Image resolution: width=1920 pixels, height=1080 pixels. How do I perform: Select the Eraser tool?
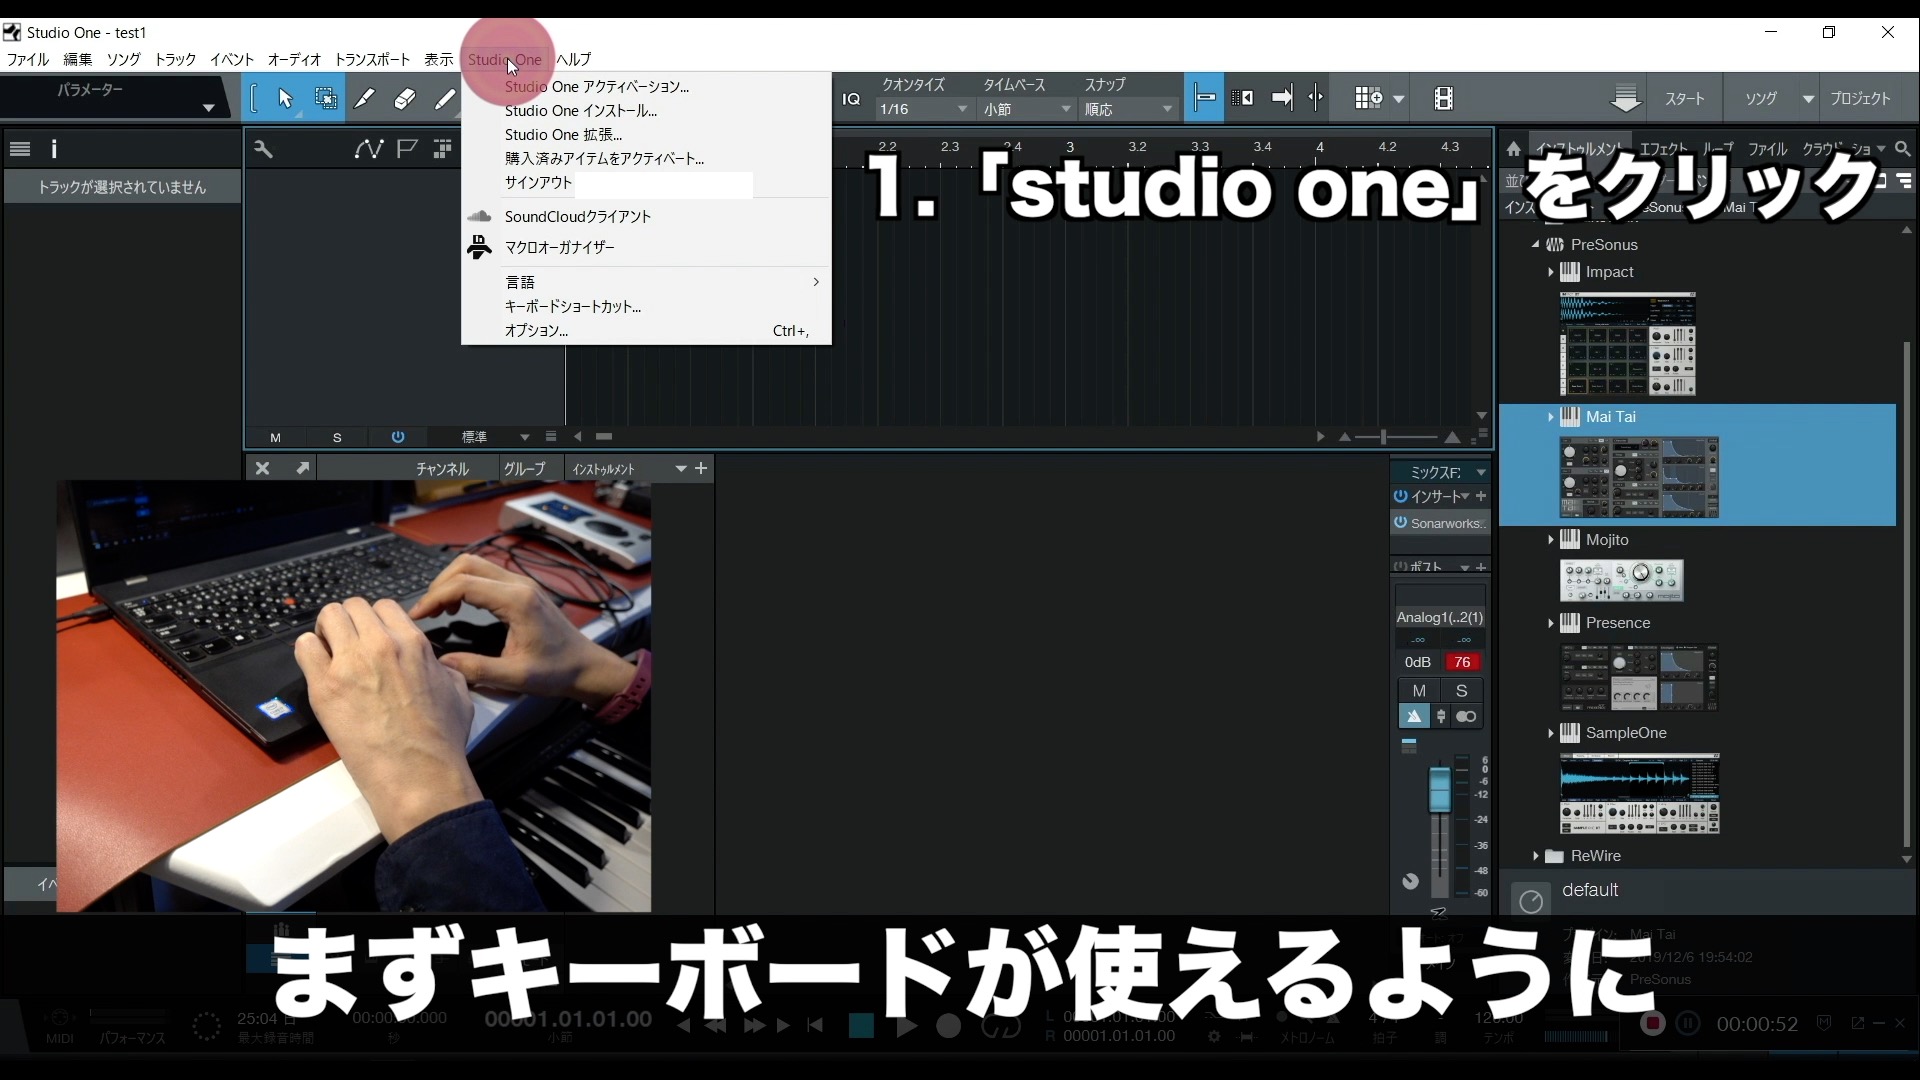405,98
